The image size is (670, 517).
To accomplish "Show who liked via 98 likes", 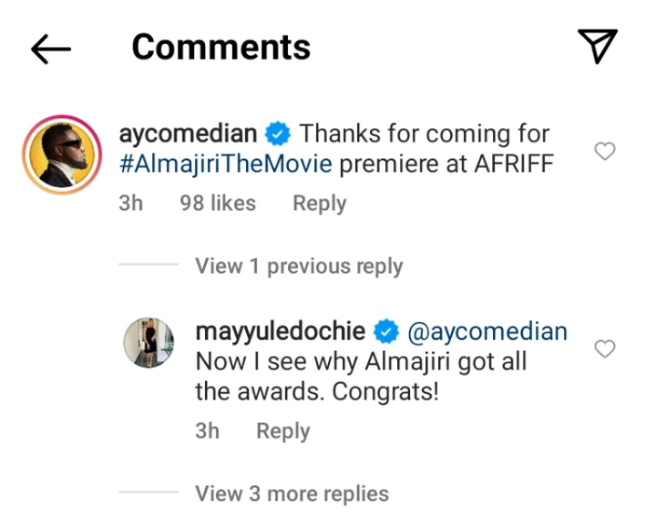I will [217, 203].
